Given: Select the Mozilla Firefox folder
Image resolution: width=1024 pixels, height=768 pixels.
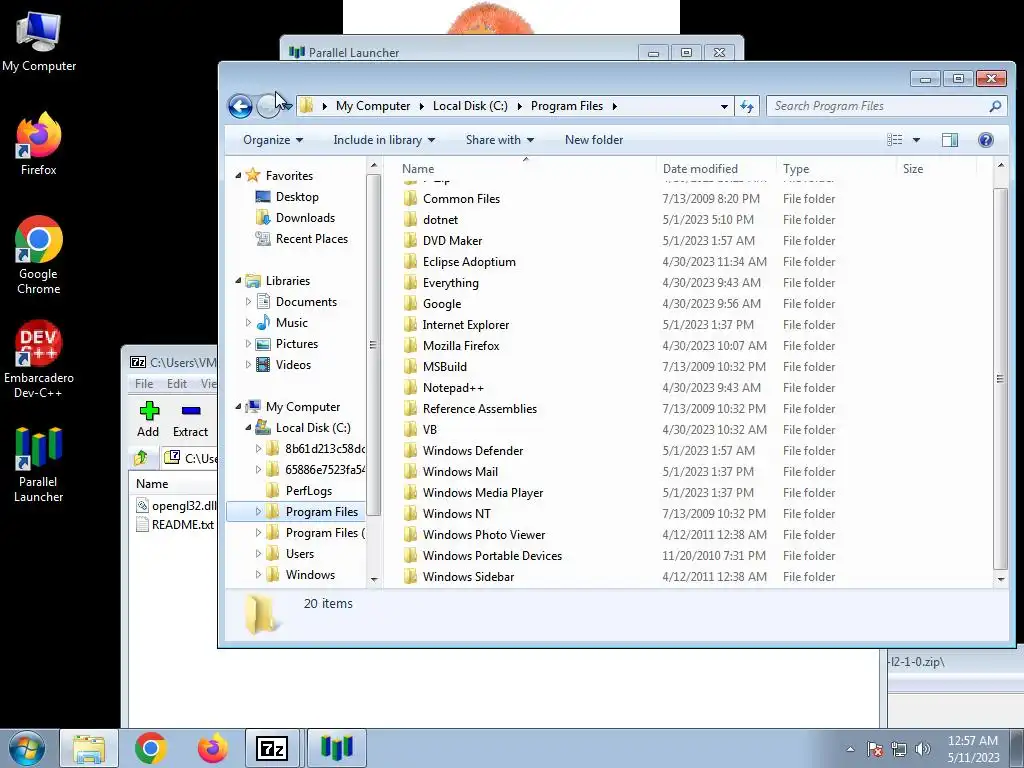Looking at the screenshot, I should coord(461,346).
